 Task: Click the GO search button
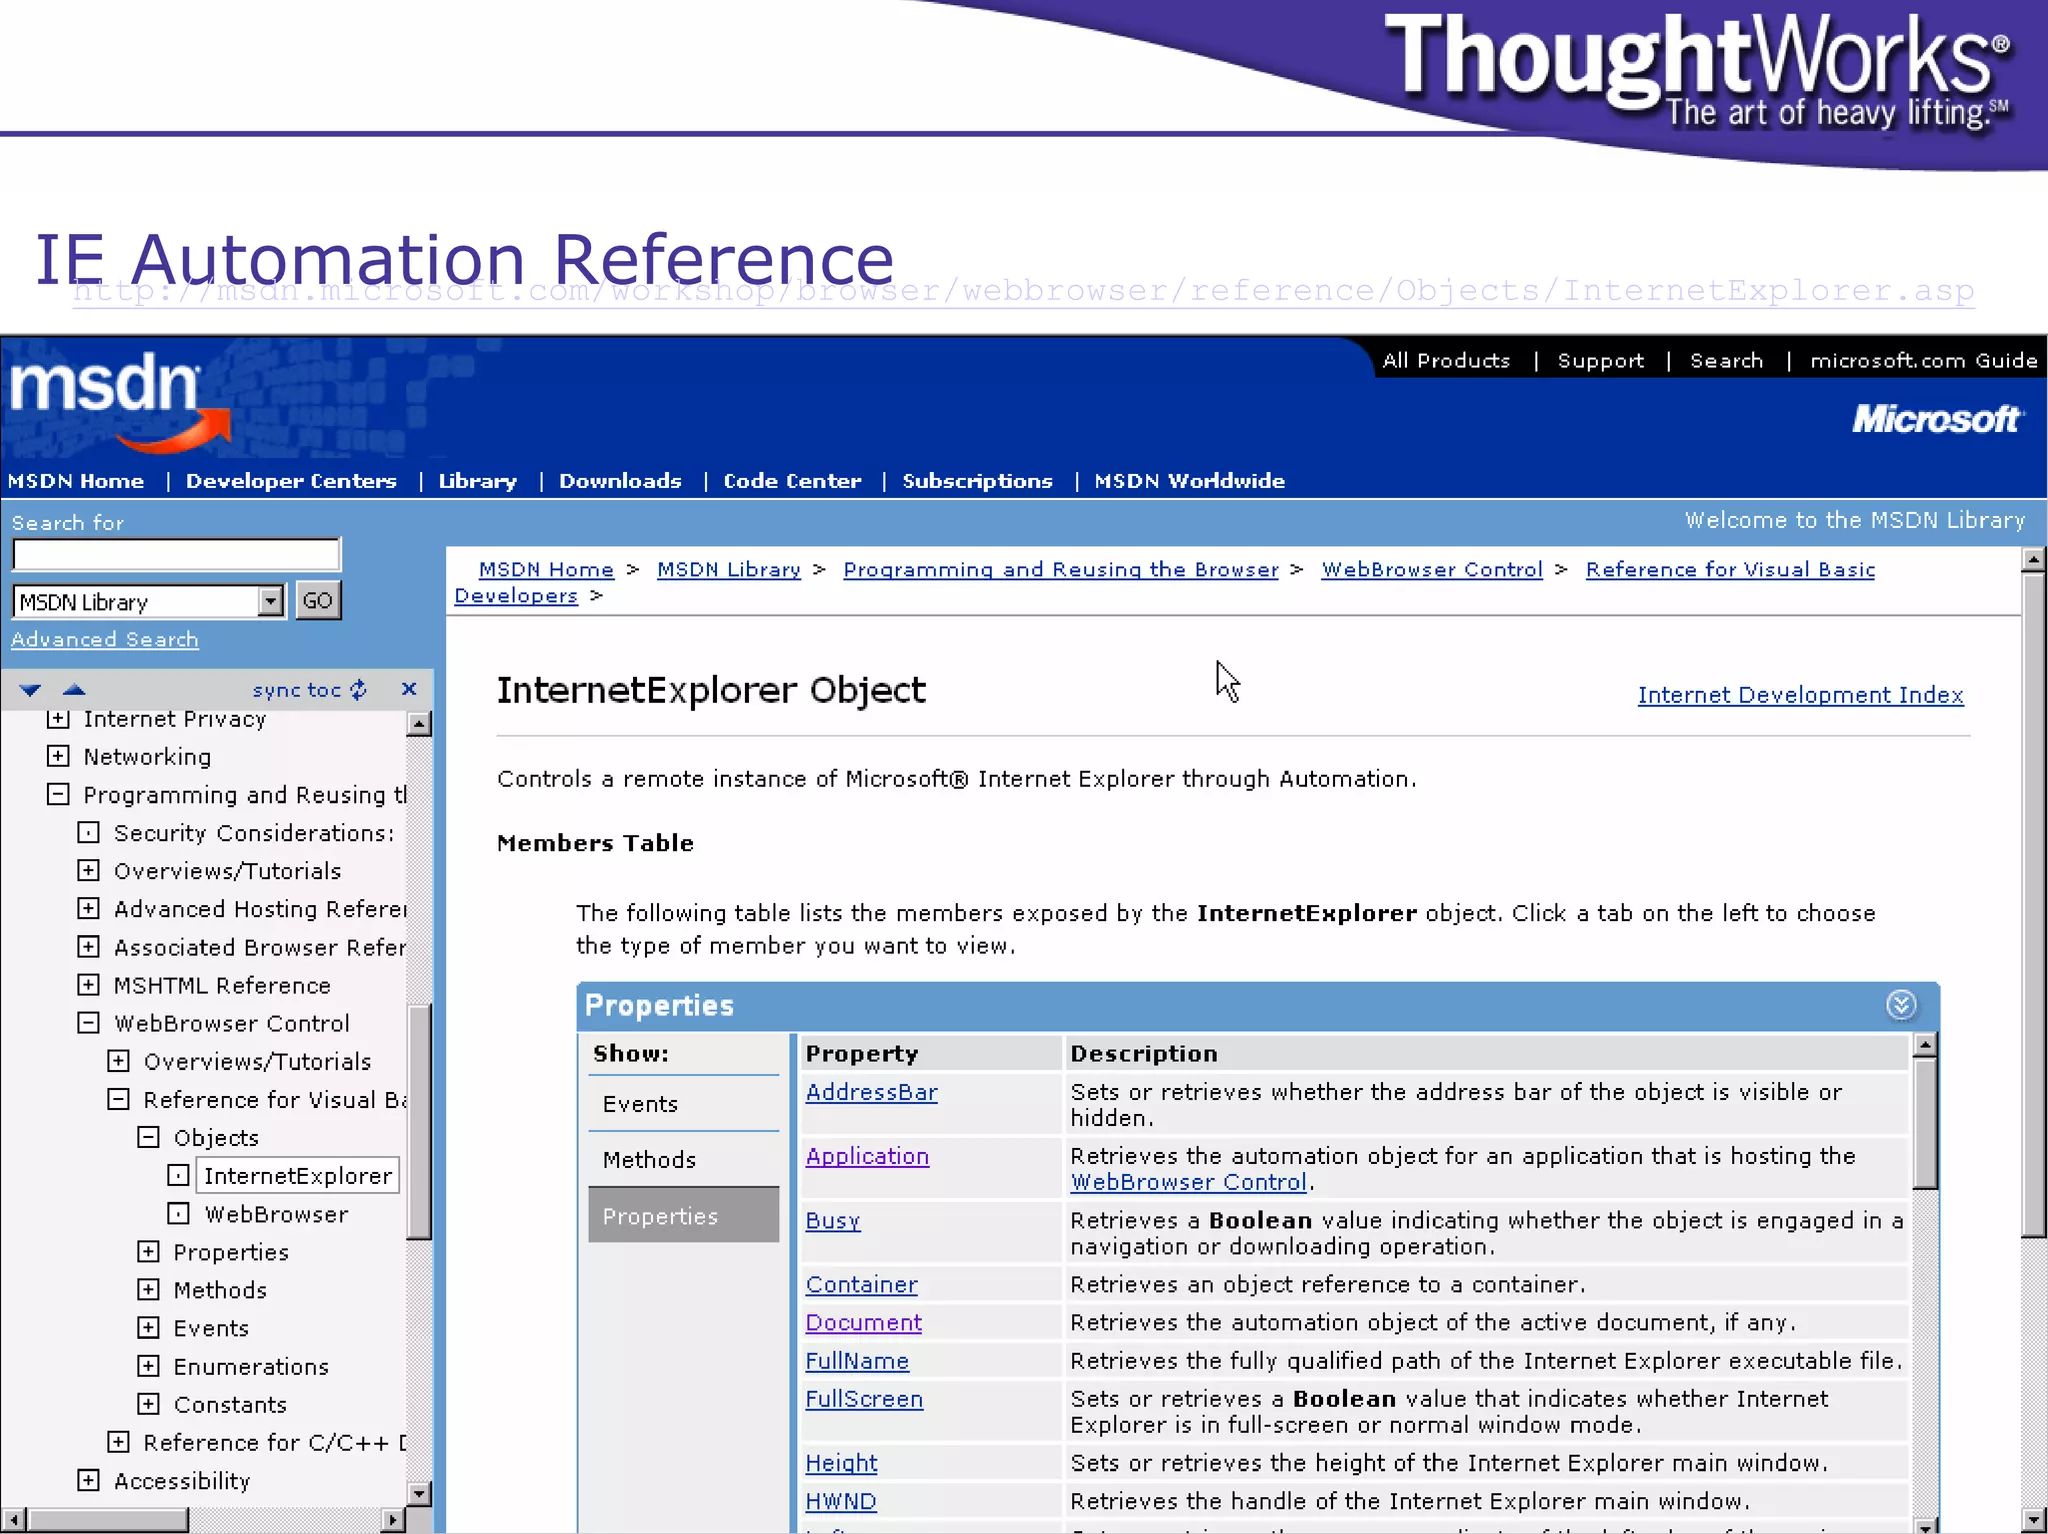click(318, 600)
